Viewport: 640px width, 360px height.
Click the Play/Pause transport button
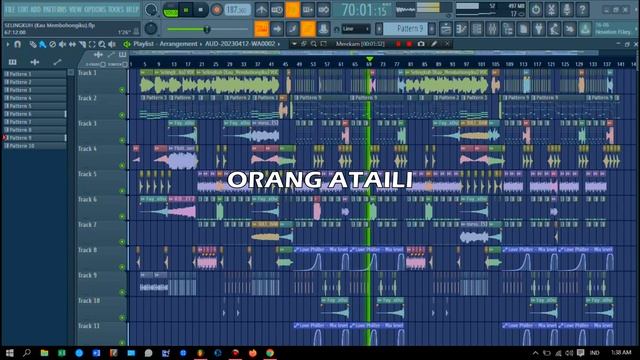186,10
